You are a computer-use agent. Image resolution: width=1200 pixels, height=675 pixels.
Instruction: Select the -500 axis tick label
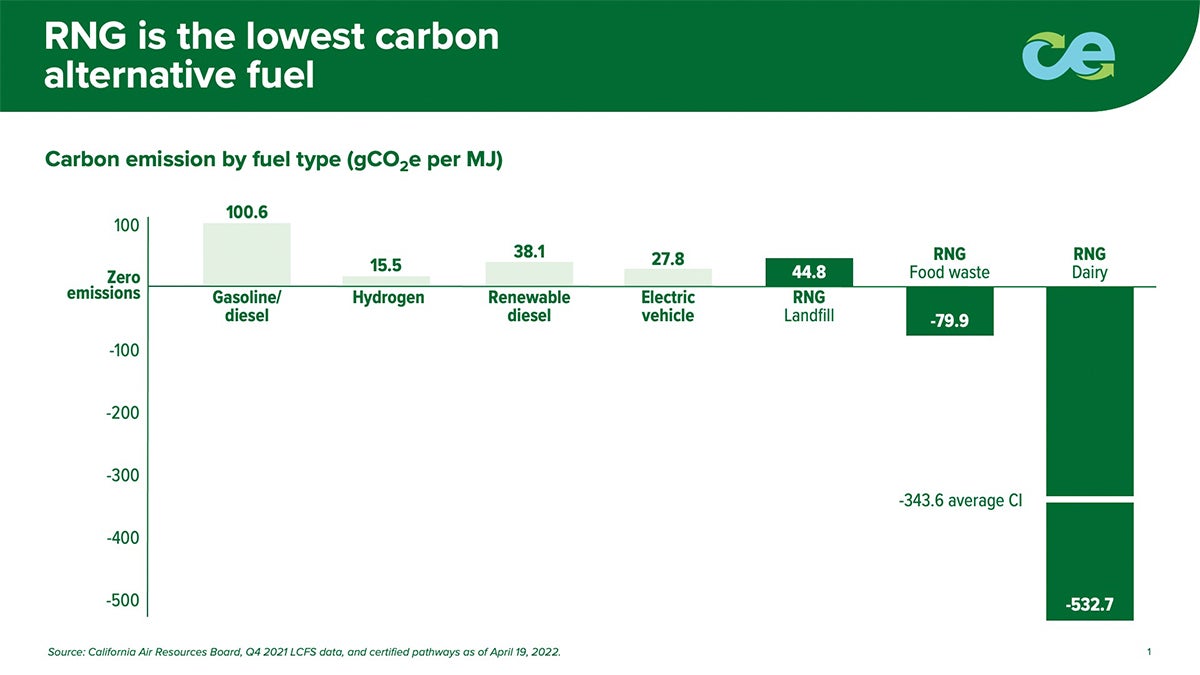tap(122, 601)
